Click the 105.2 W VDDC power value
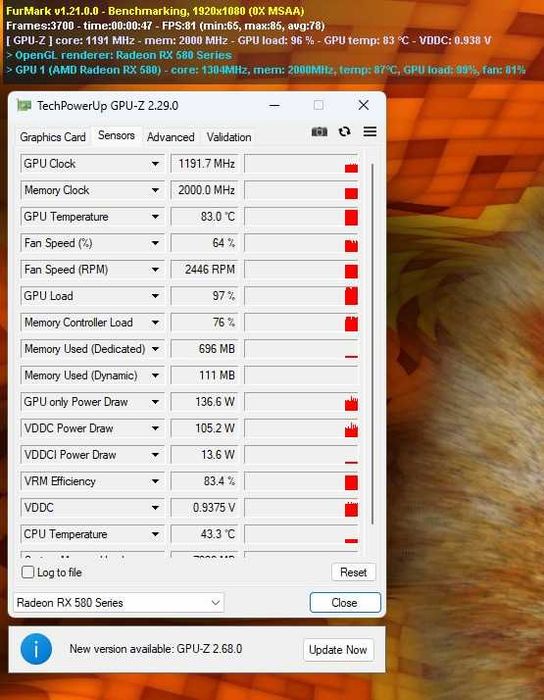This screenshot has width=544, height=700. click(205, 428)
